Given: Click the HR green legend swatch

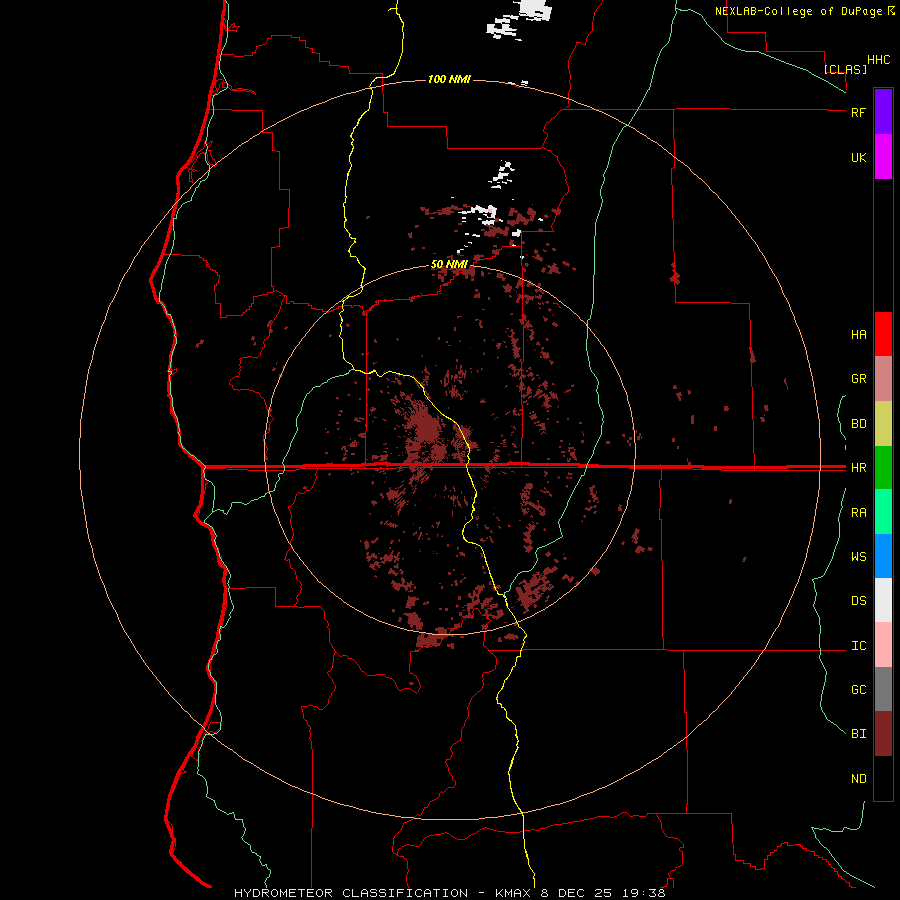Looking at the screenshot, I should click(x=883, y=468).
